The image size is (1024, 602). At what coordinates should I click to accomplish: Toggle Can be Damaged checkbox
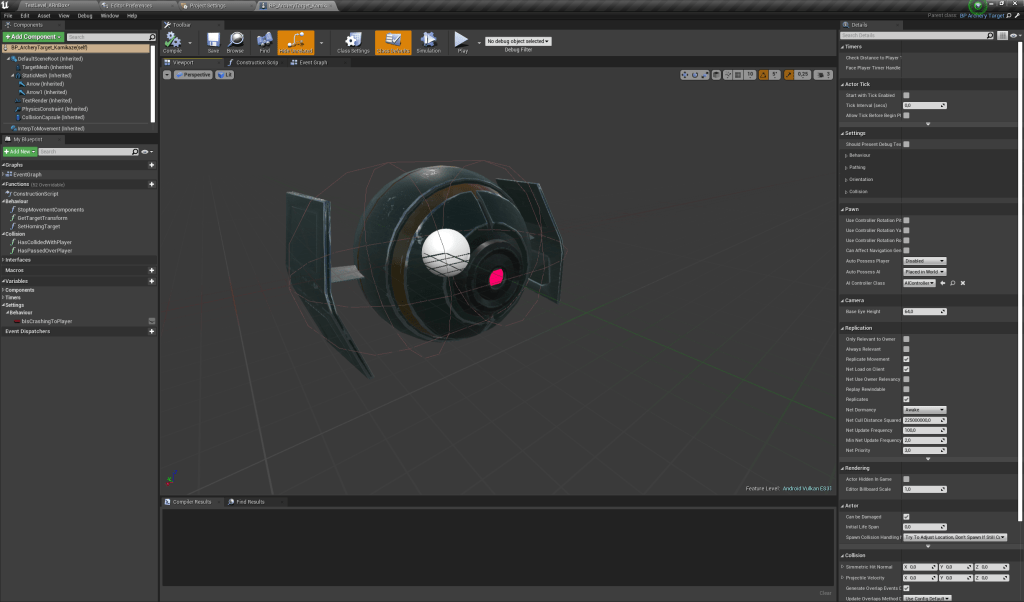(906, 516)
